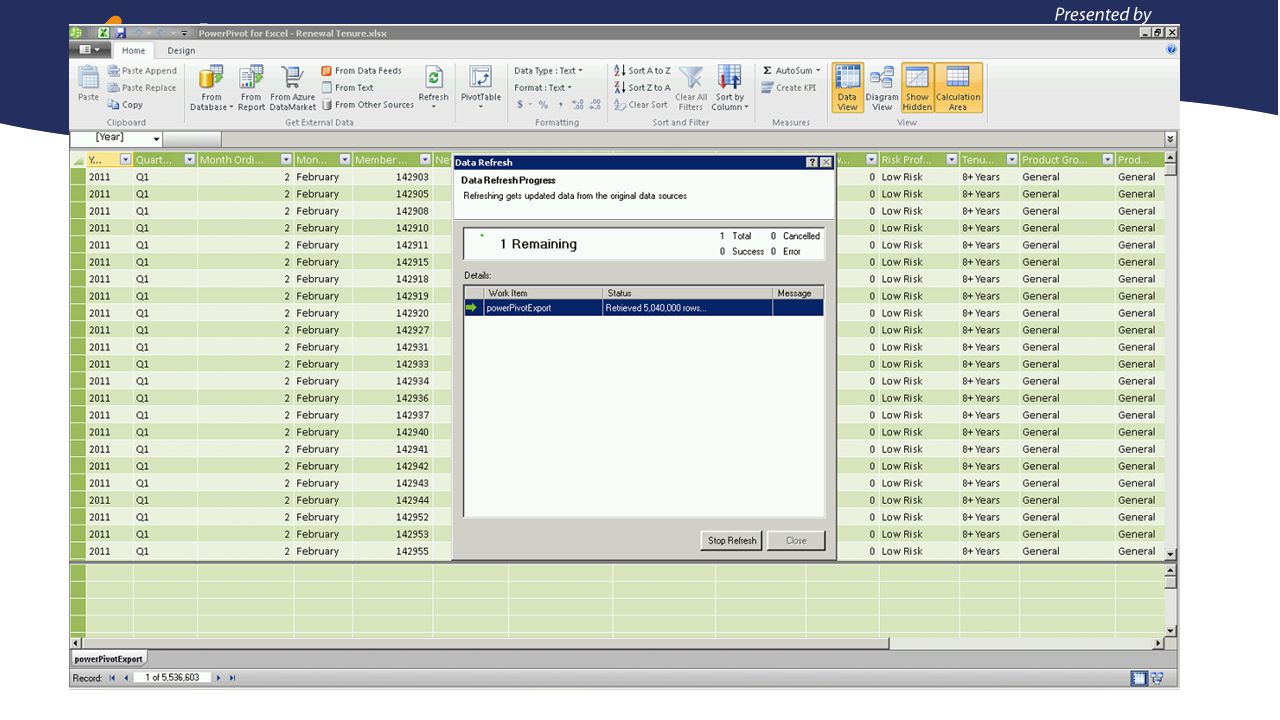This screenshot has height=720, width=1280.
Task: Copy the selection with the Copy command
Action: 126,105
